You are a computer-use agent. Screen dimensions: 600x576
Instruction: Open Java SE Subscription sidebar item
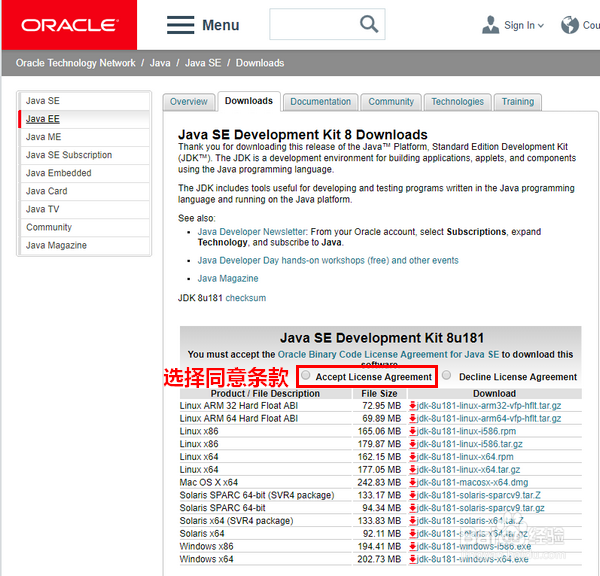pyautogui.click(x=85, y=155)
